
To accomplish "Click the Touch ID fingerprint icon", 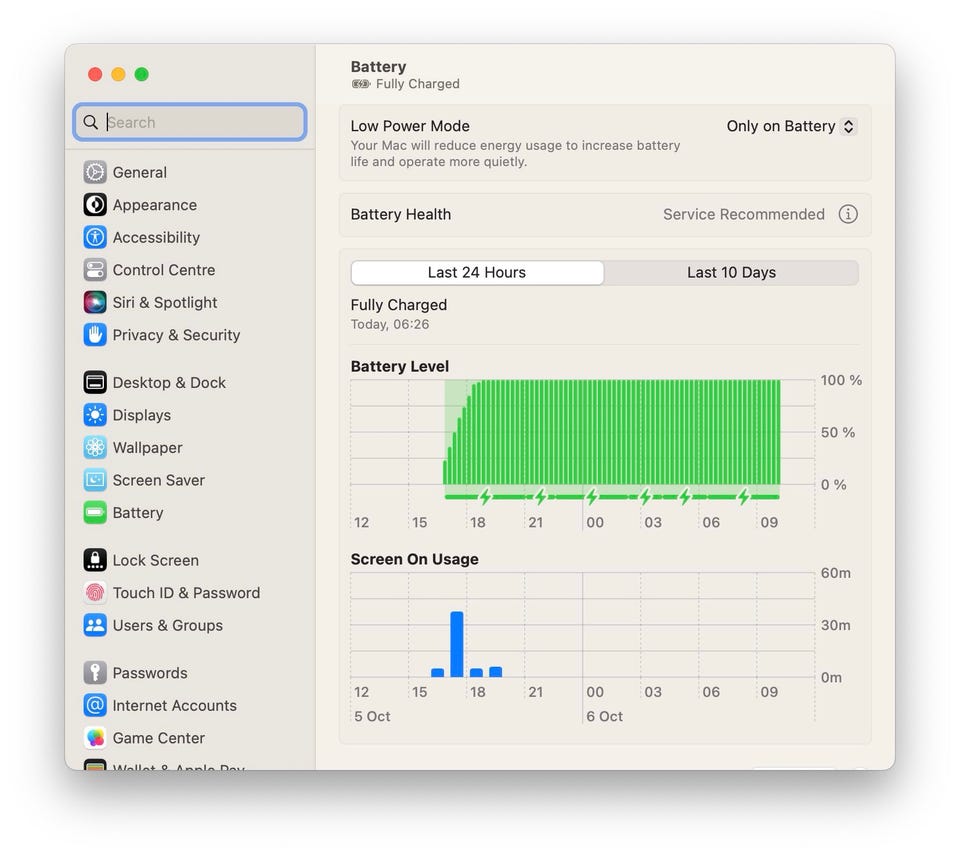I will click(x=95, y=592).
